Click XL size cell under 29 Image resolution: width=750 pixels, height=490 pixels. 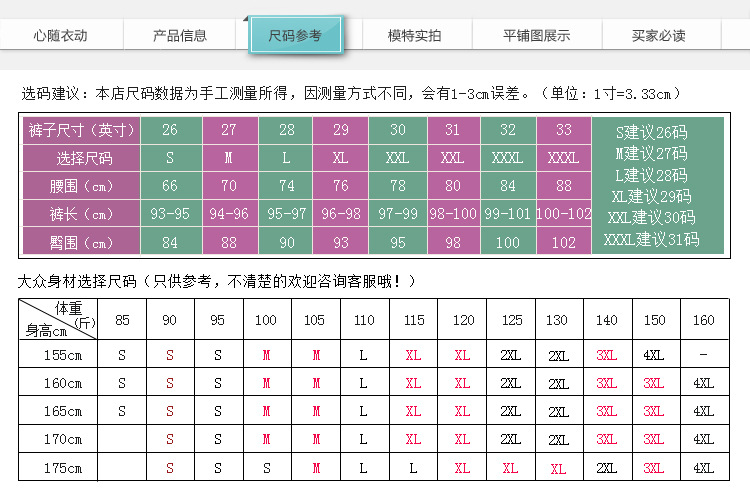pyautogui.click(x=341, y=158)
